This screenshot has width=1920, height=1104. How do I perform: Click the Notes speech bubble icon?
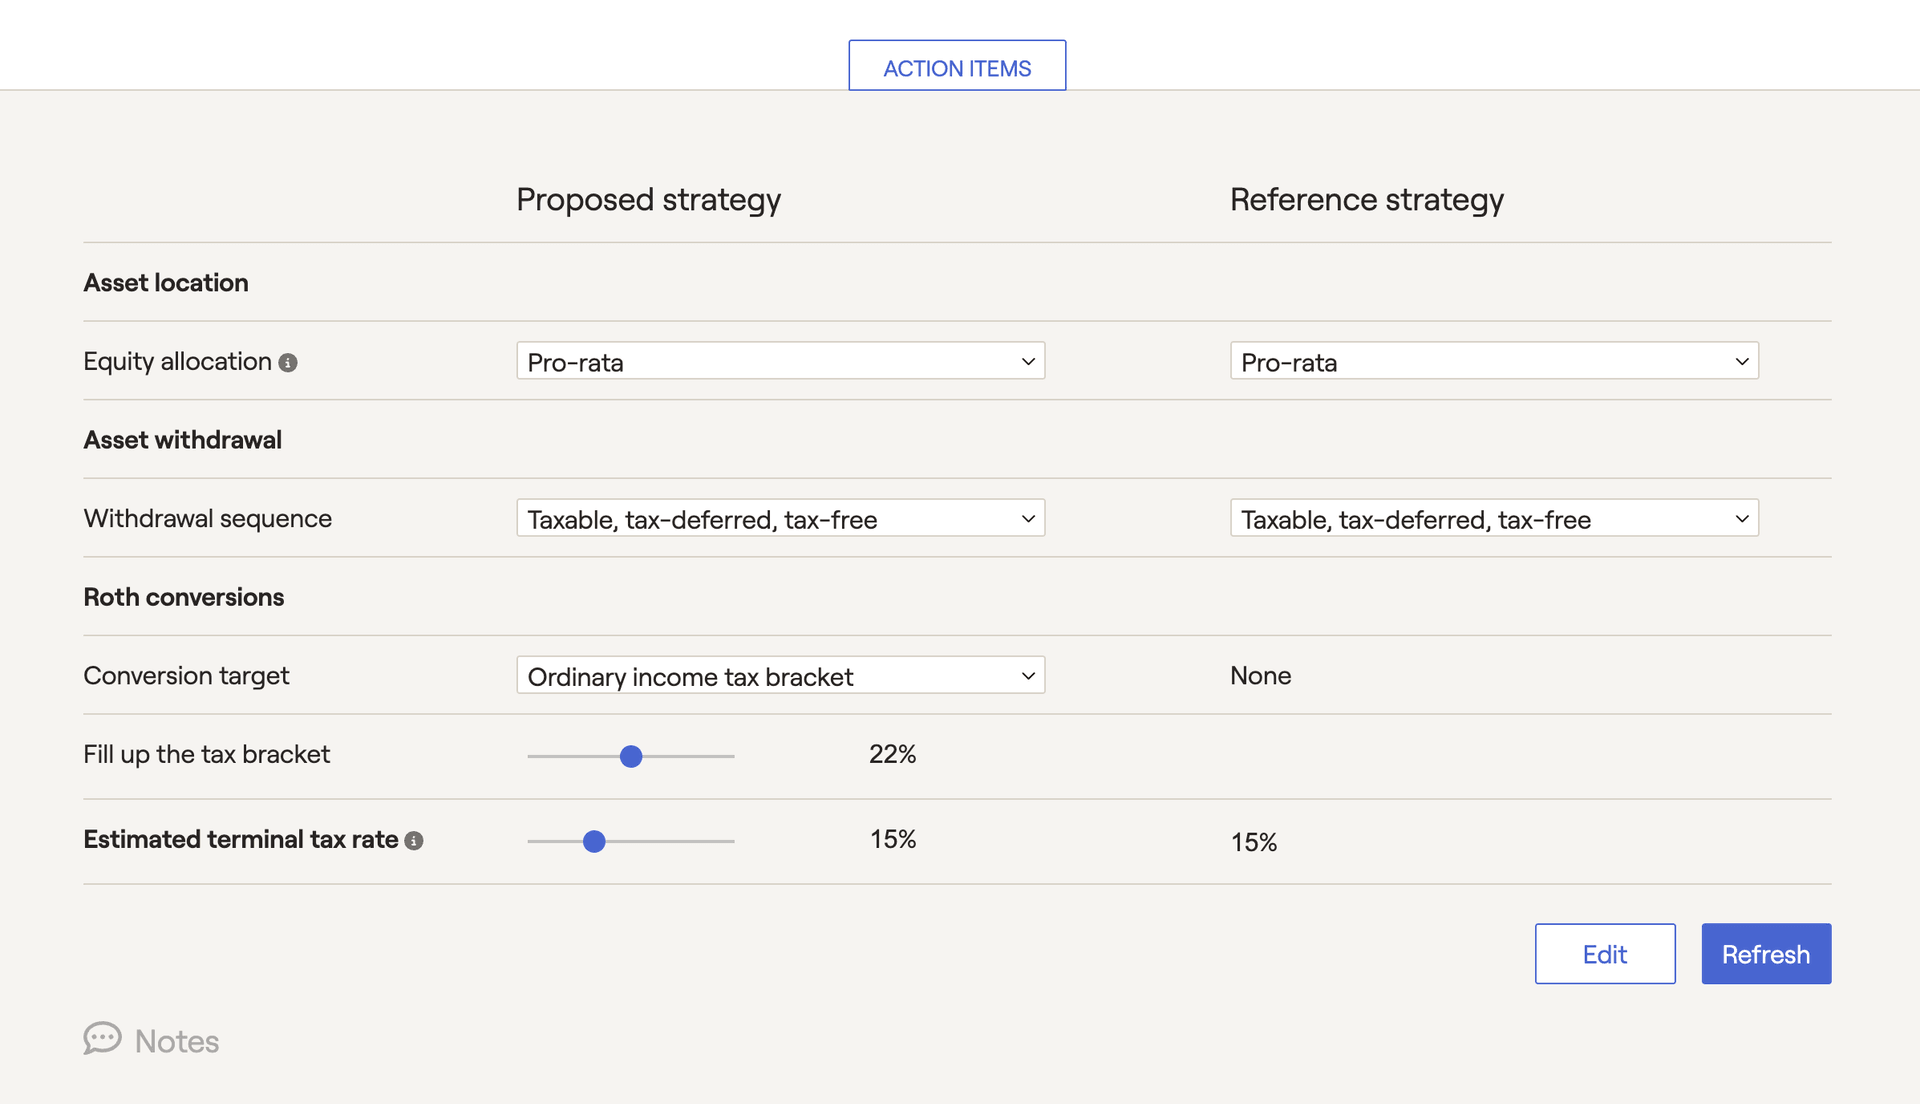102,1039
